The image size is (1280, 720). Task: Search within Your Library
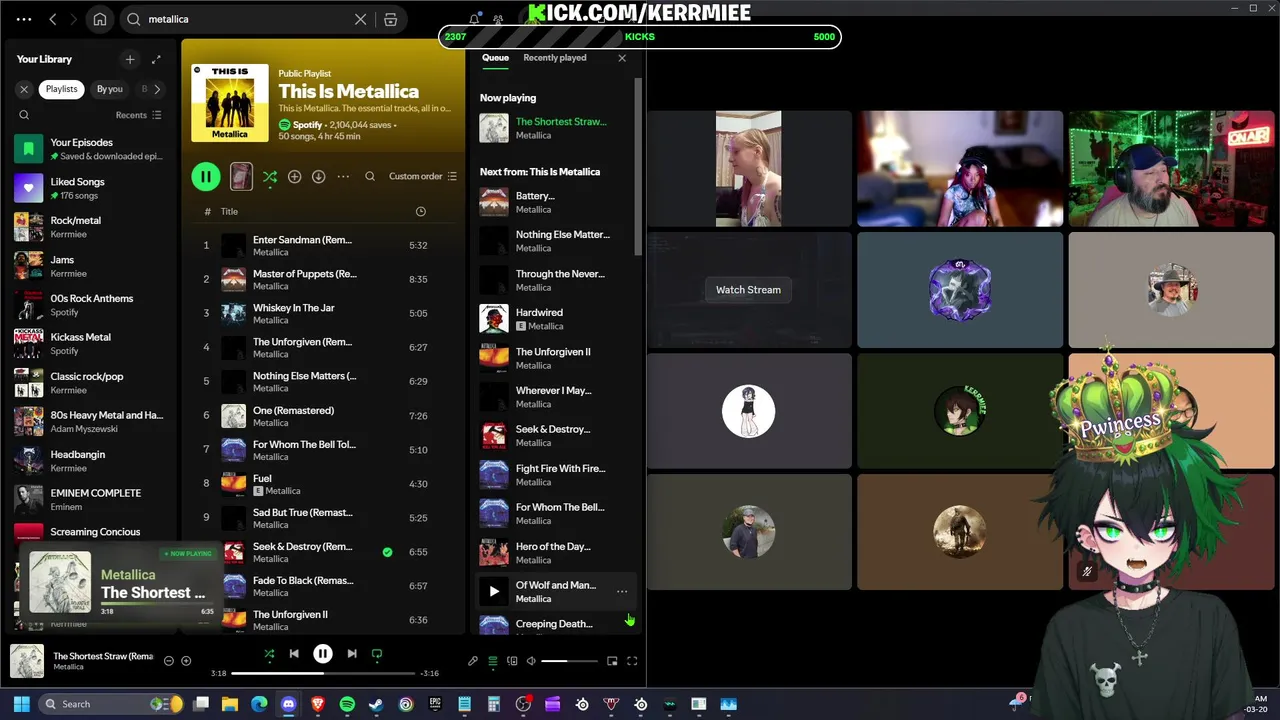[24, 115]
